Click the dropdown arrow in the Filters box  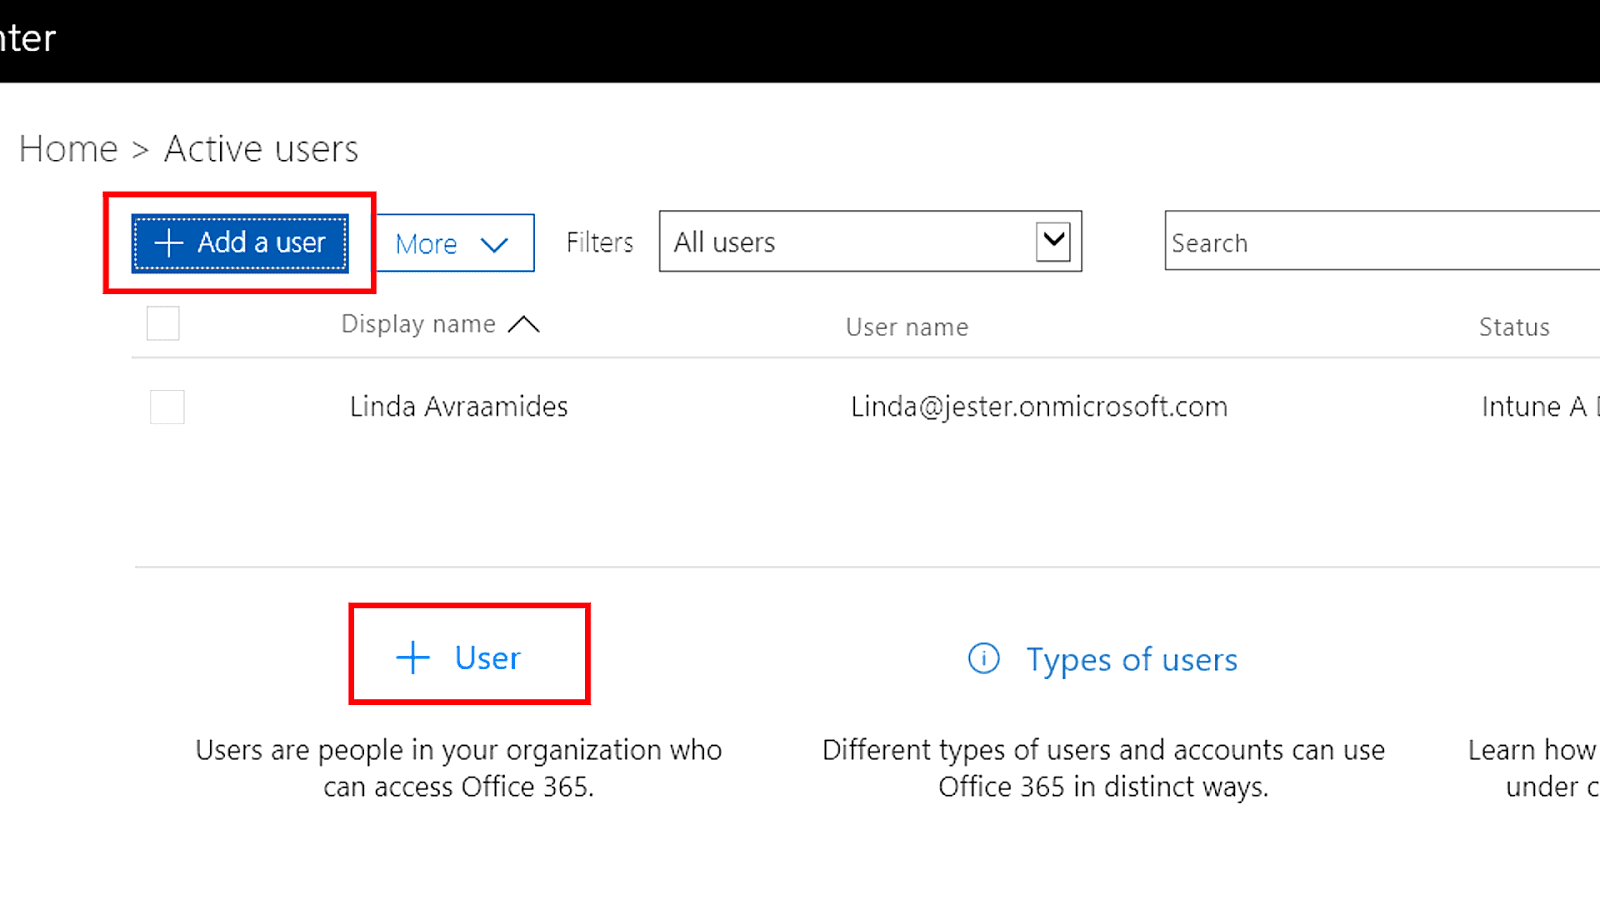click(1052, 241)
